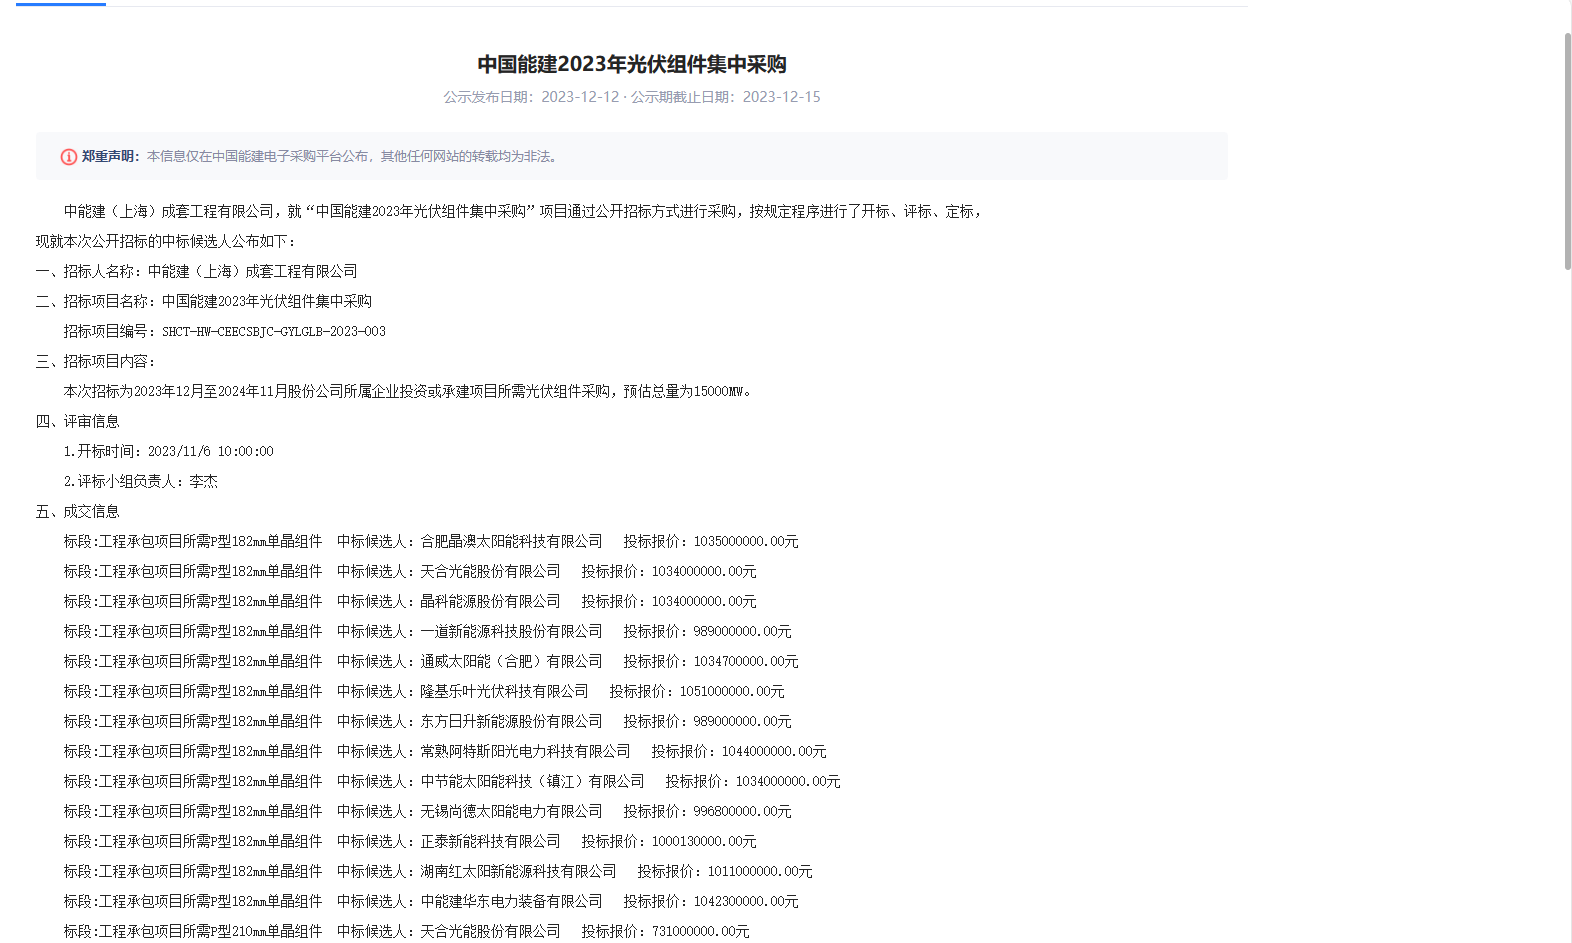Screen dimensions: 1572x943
Task: Click the section label containing P型210mm单晶组件
Action: (193, 931)
